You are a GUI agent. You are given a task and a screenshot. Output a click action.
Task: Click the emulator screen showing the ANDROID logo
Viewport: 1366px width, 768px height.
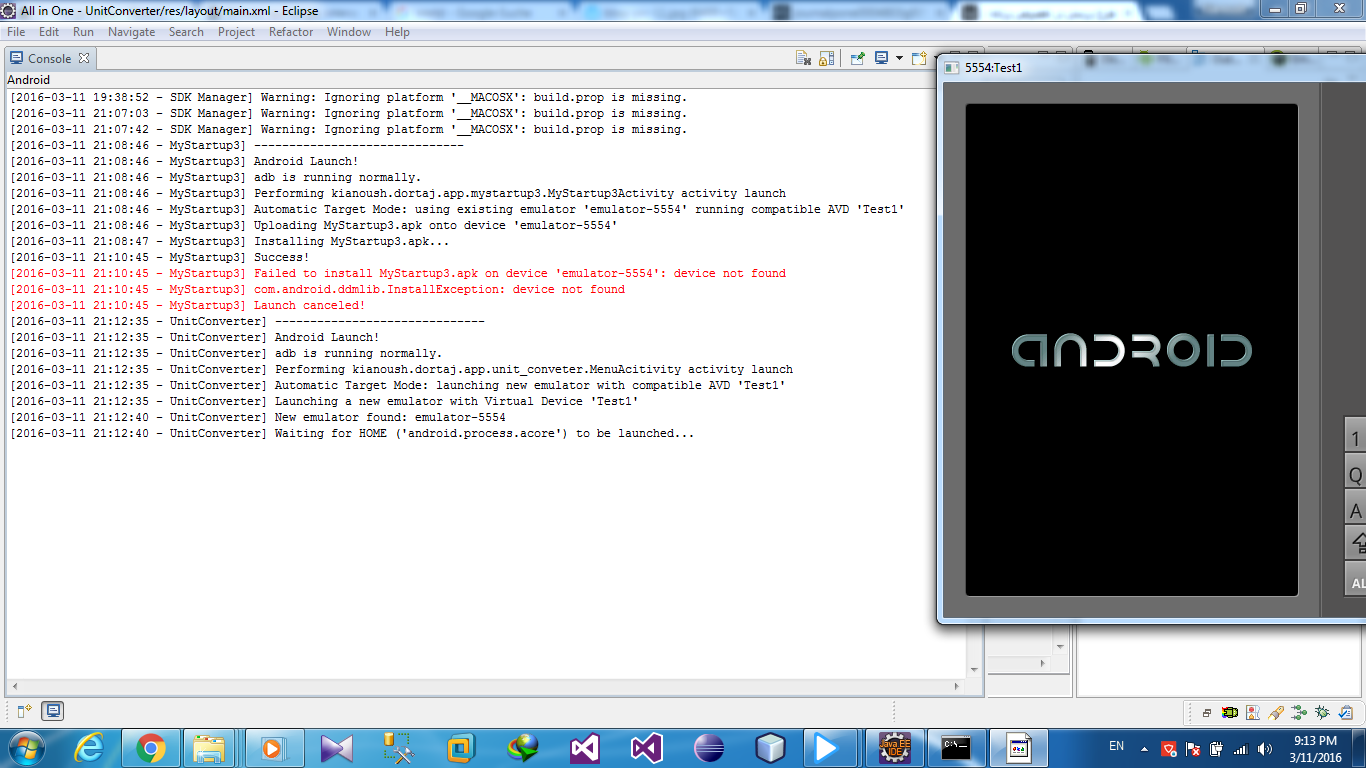(1131, 350)
